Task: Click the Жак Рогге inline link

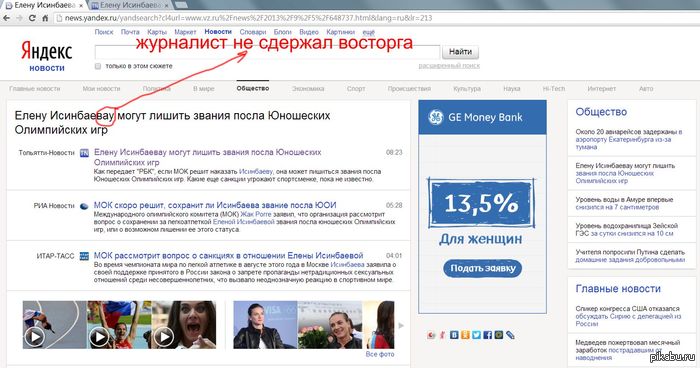Action: pyautogui.click(x=256, y=214)
